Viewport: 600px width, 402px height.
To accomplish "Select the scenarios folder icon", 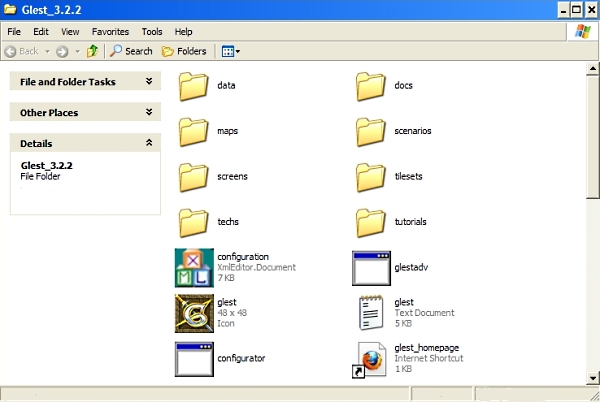I will point(370,132).
